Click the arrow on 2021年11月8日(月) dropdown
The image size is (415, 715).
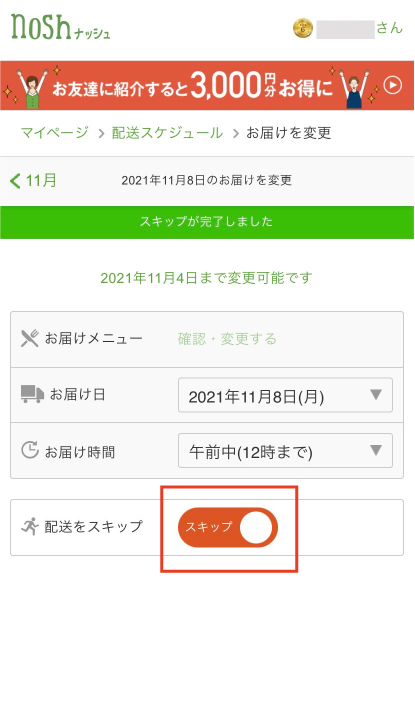[x=376, y=395]
